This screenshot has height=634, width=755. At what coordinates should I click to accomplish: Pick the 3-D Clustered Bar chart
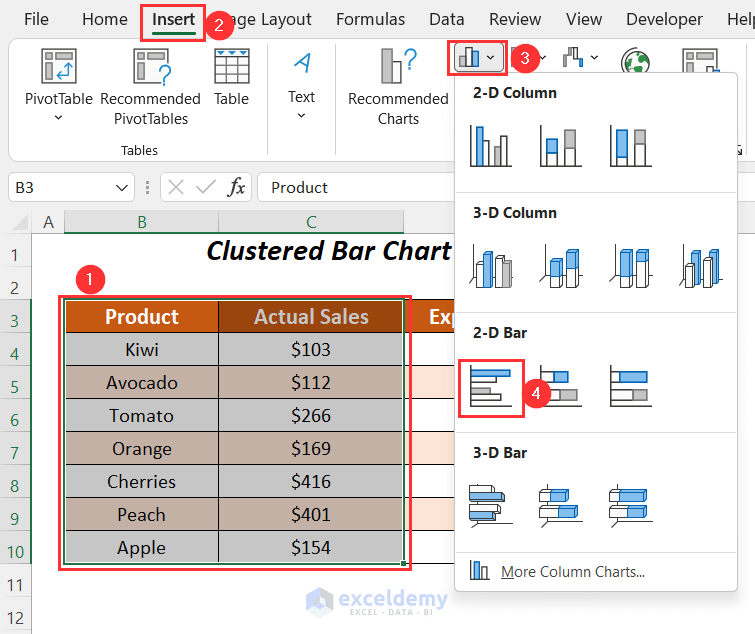pyautogui.click(x=491, y=505)
